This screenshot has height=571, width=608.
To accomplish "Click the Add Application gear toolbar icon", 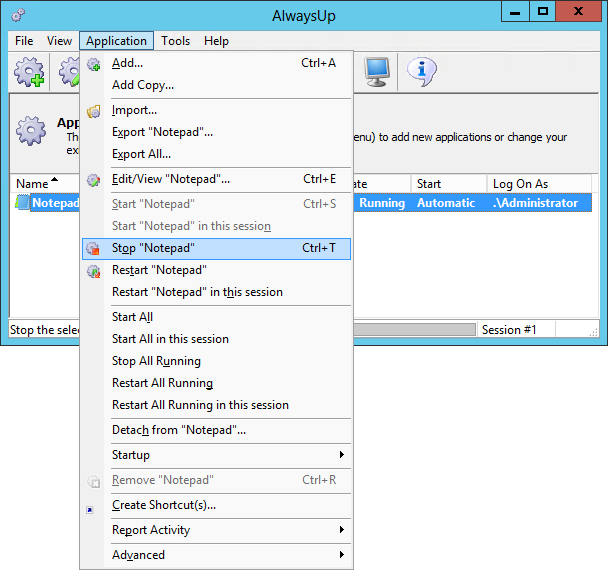I will [x=29, y=72].
